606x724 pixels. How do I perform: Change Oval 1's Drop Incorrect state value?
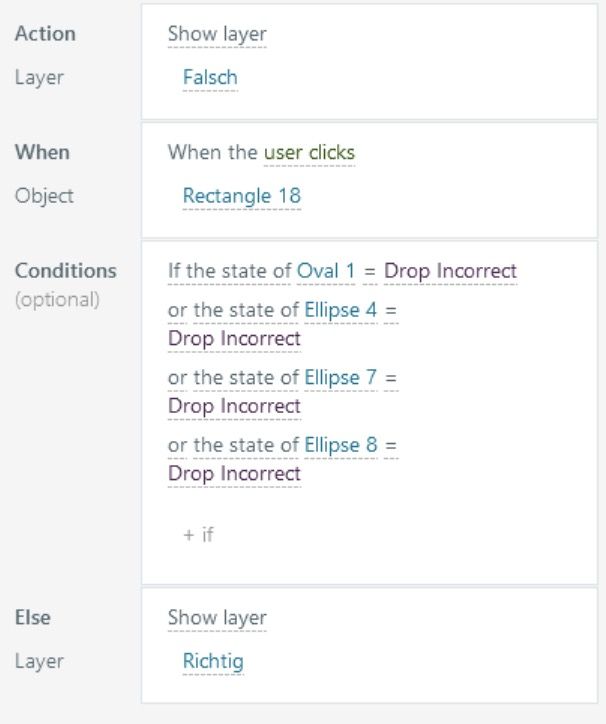450,271
